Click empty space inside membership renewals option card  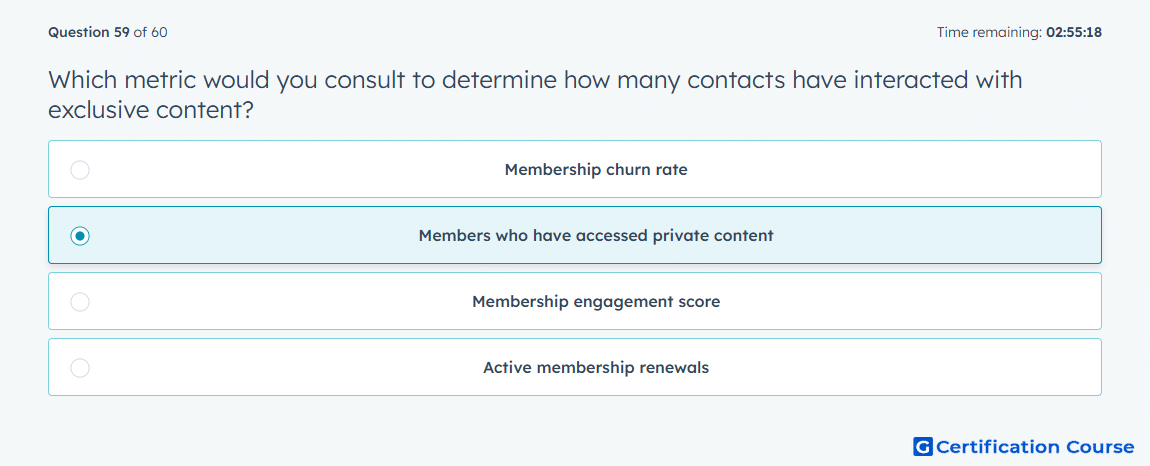tap(917, 368)
